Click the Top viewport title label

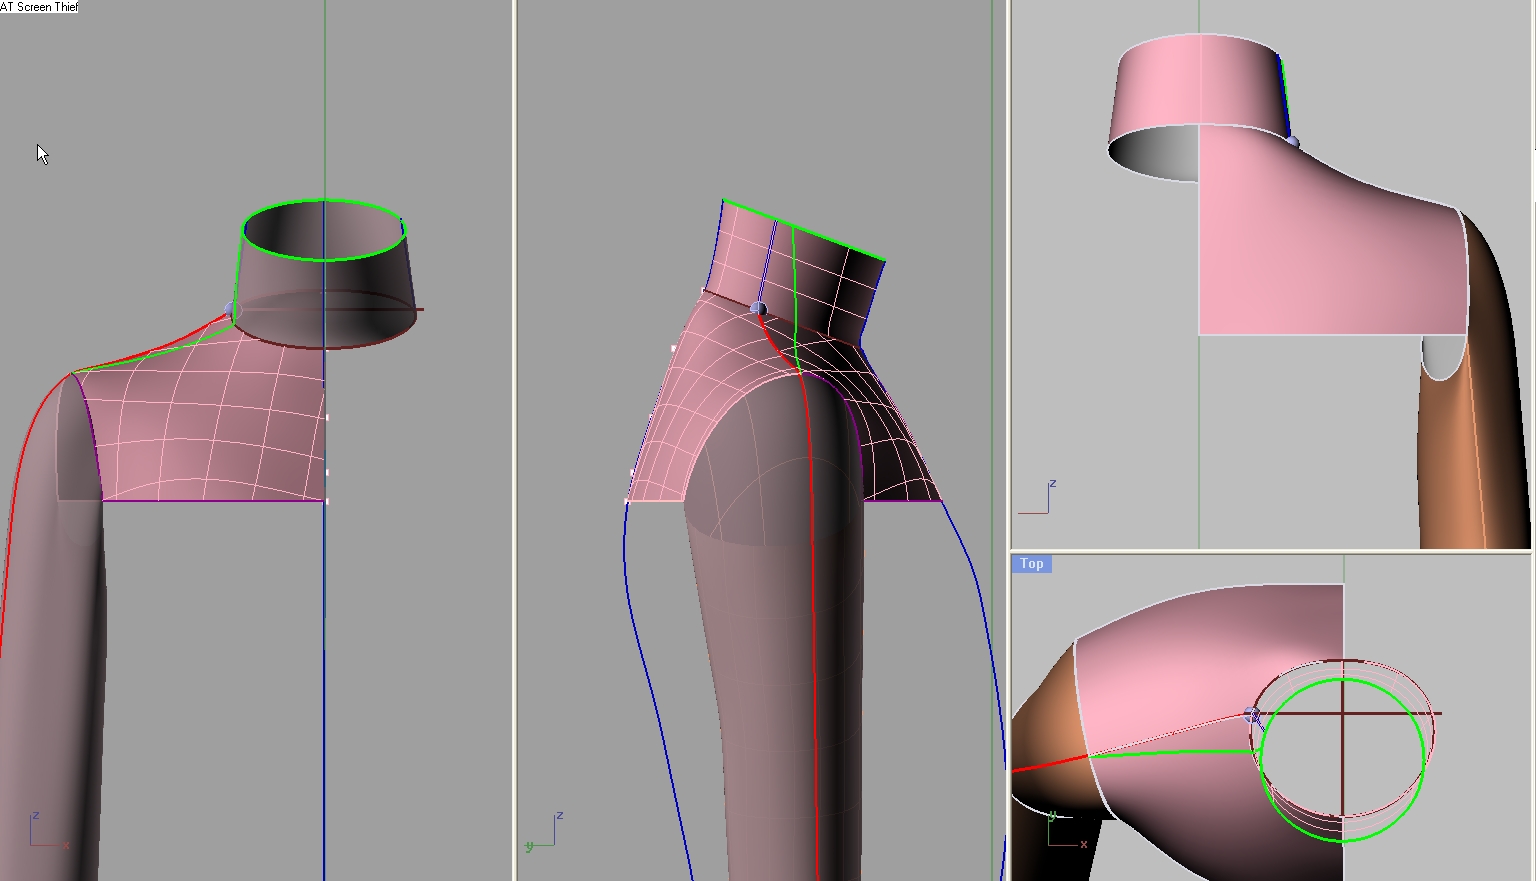click(1031, 564)
